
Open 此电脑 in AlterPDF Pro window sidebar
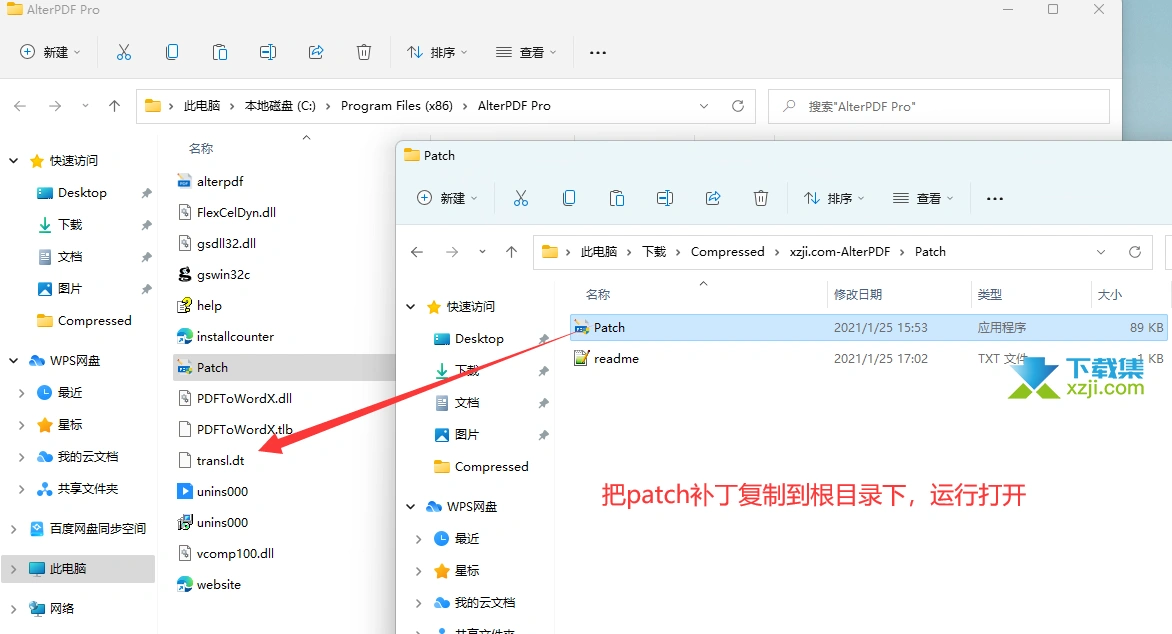78,569
